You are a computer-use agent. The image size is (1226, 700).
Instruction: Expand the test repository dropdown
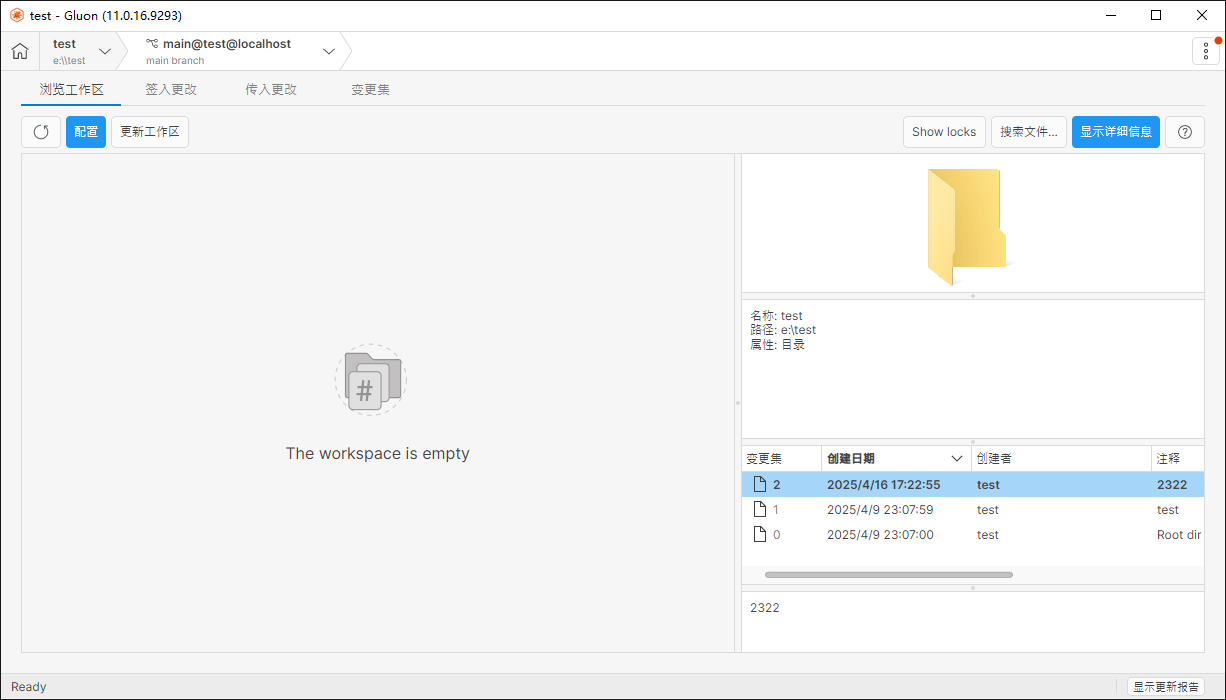(104, 51)
